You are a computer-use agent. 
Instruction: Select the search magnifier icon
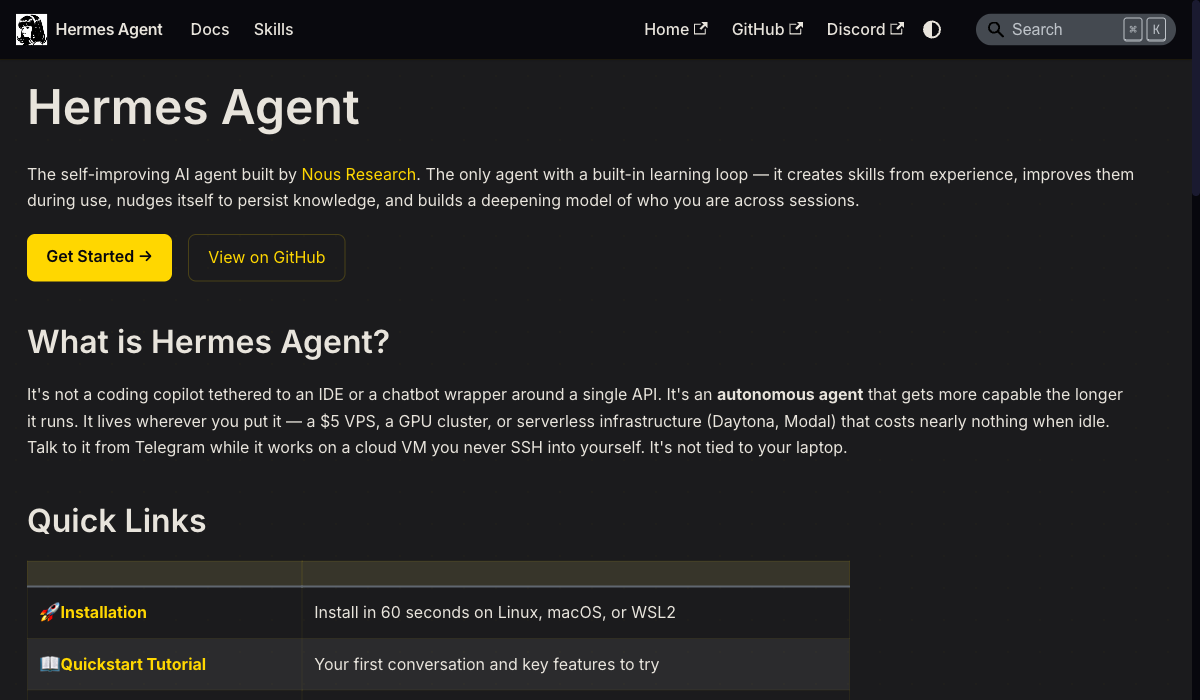pyautogui.click(x=996, y=29)
